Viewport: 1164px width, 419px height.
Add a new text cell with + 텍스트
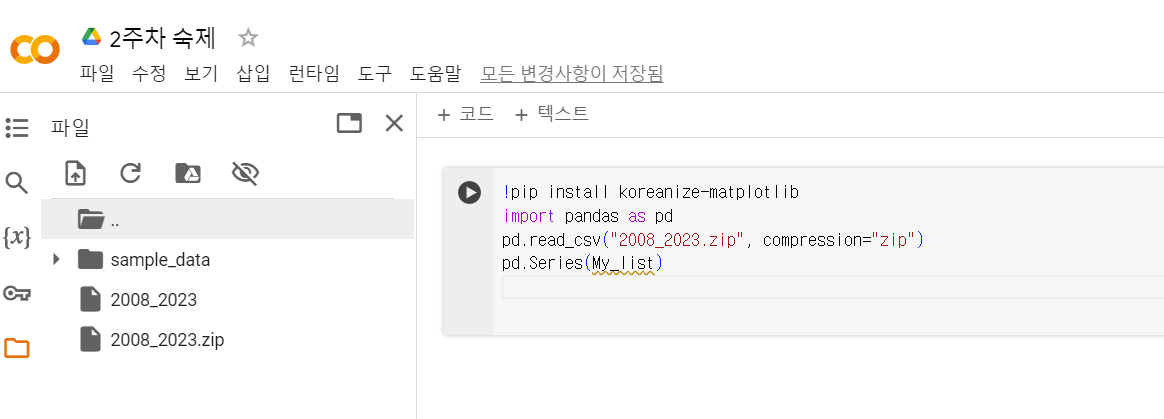pyautogui.click(x=552, y=114)
